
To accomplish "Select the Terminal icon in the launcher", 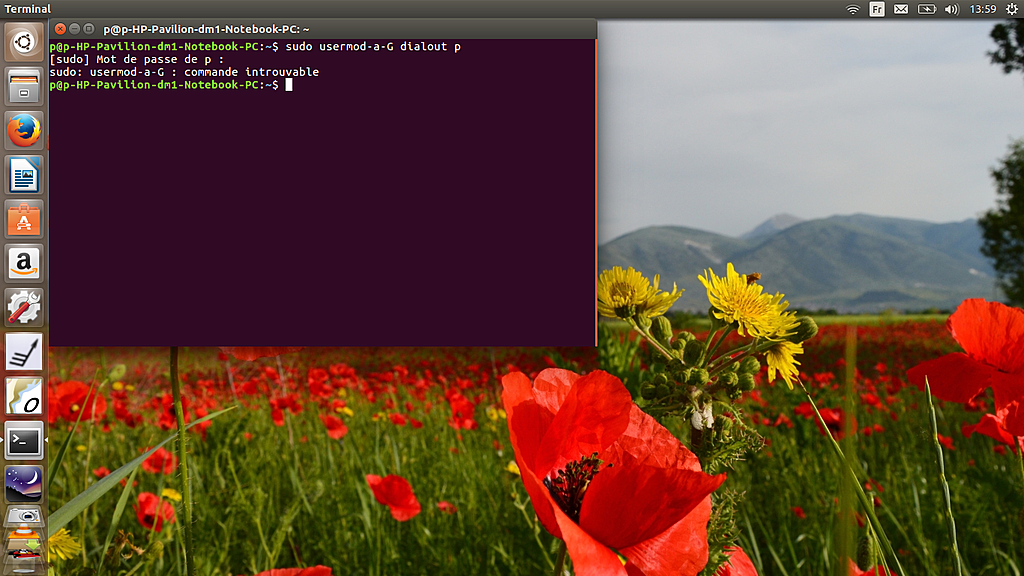I will (24, 441).
